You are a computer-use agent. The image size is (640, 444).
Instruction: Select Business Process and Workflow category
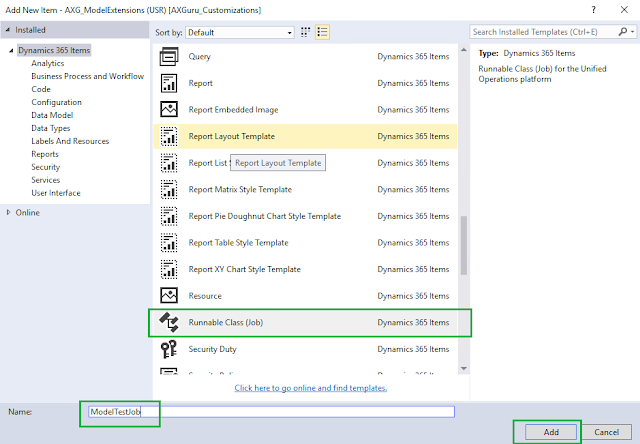pyautogui.click(x=88, y=76)
